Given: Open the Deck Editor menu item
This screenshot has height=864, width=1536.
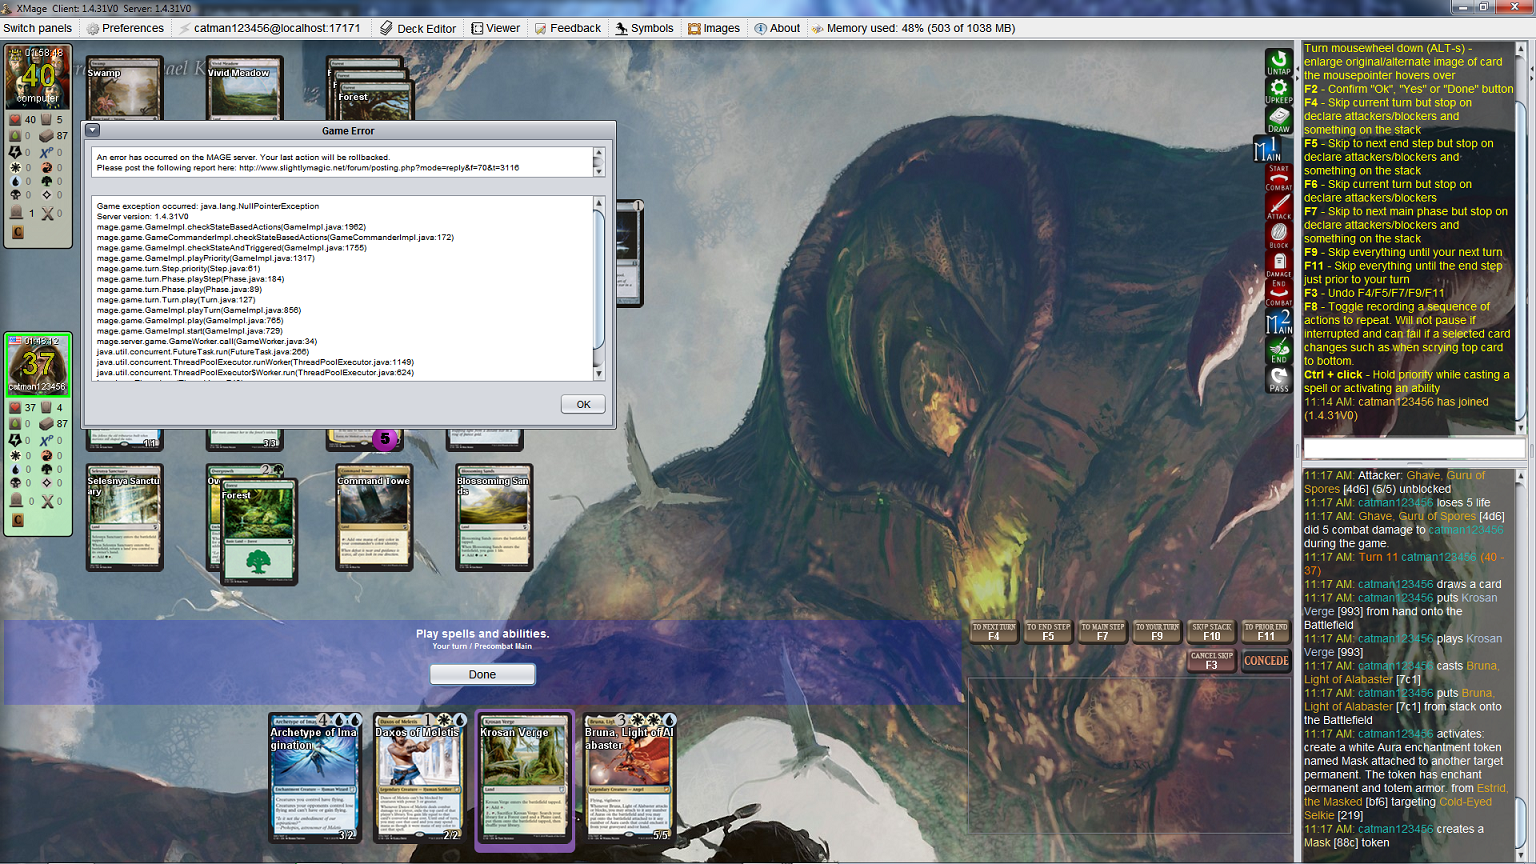Looking at the screenshot, I should point(417,28).
